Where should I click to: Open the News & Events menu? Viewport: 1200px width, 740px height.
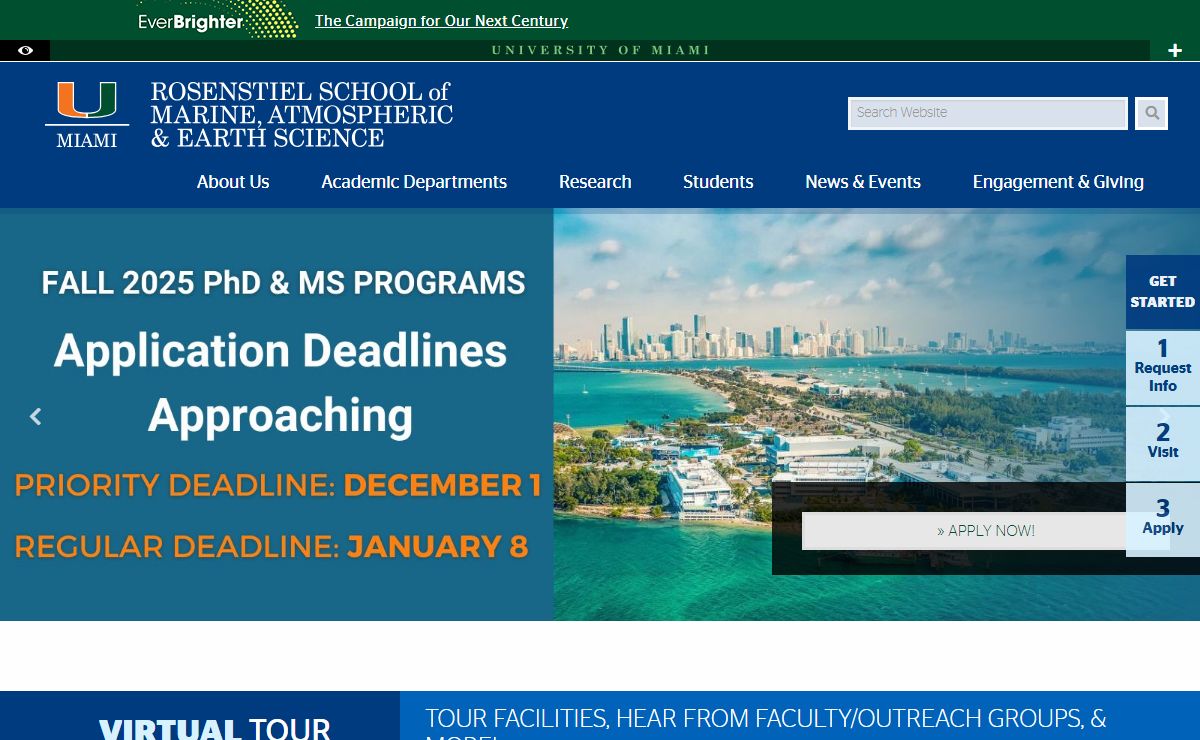coord(863,182)
